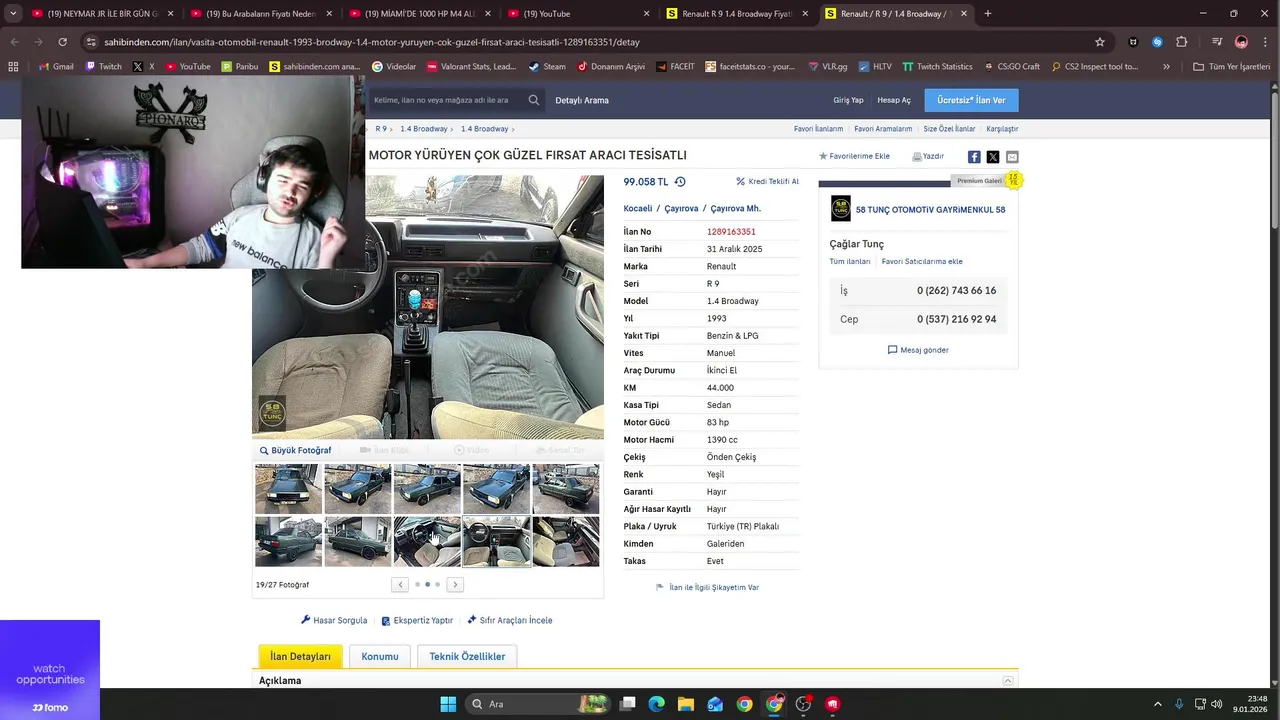Click Hesap Aç link
1280x720 pixels.
coord(894,100)
